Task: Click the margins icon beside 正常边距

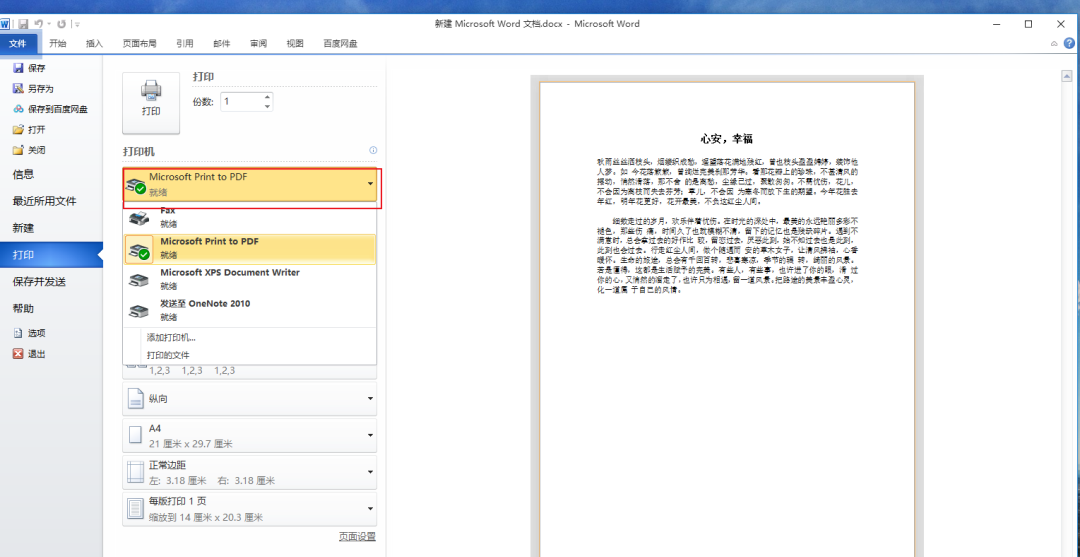Action: (135, 472)
